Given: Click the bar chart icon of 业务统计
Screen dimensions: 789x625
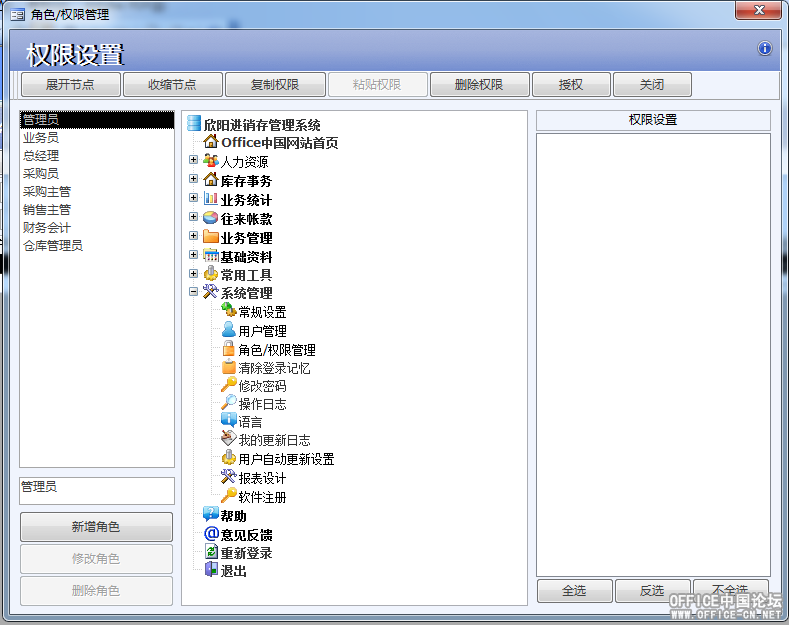Looking at the screenshot, I should (211, 199).
